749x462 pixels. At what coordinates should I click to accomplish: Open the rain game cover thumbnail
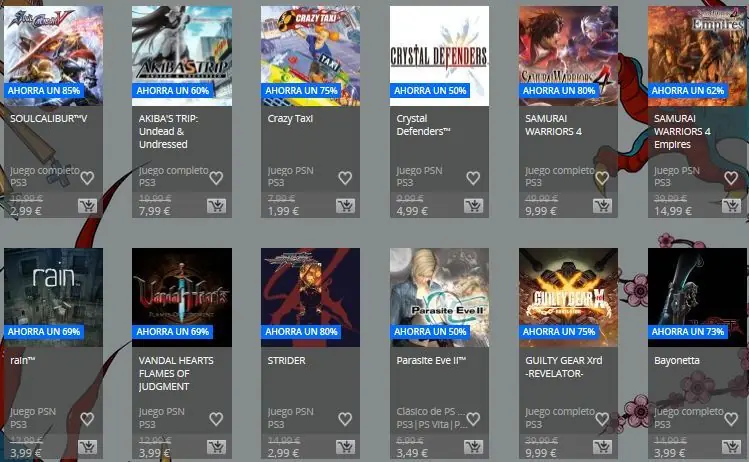click(54, 297)
